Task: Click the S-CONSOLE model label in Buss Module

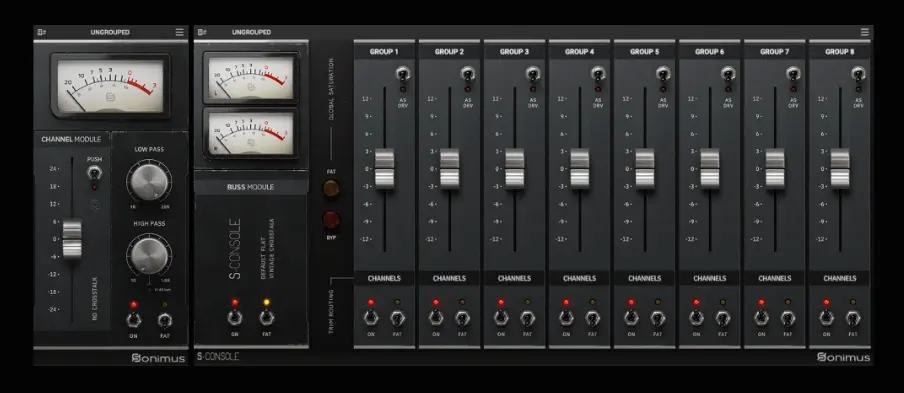Action: click(235, 248)
